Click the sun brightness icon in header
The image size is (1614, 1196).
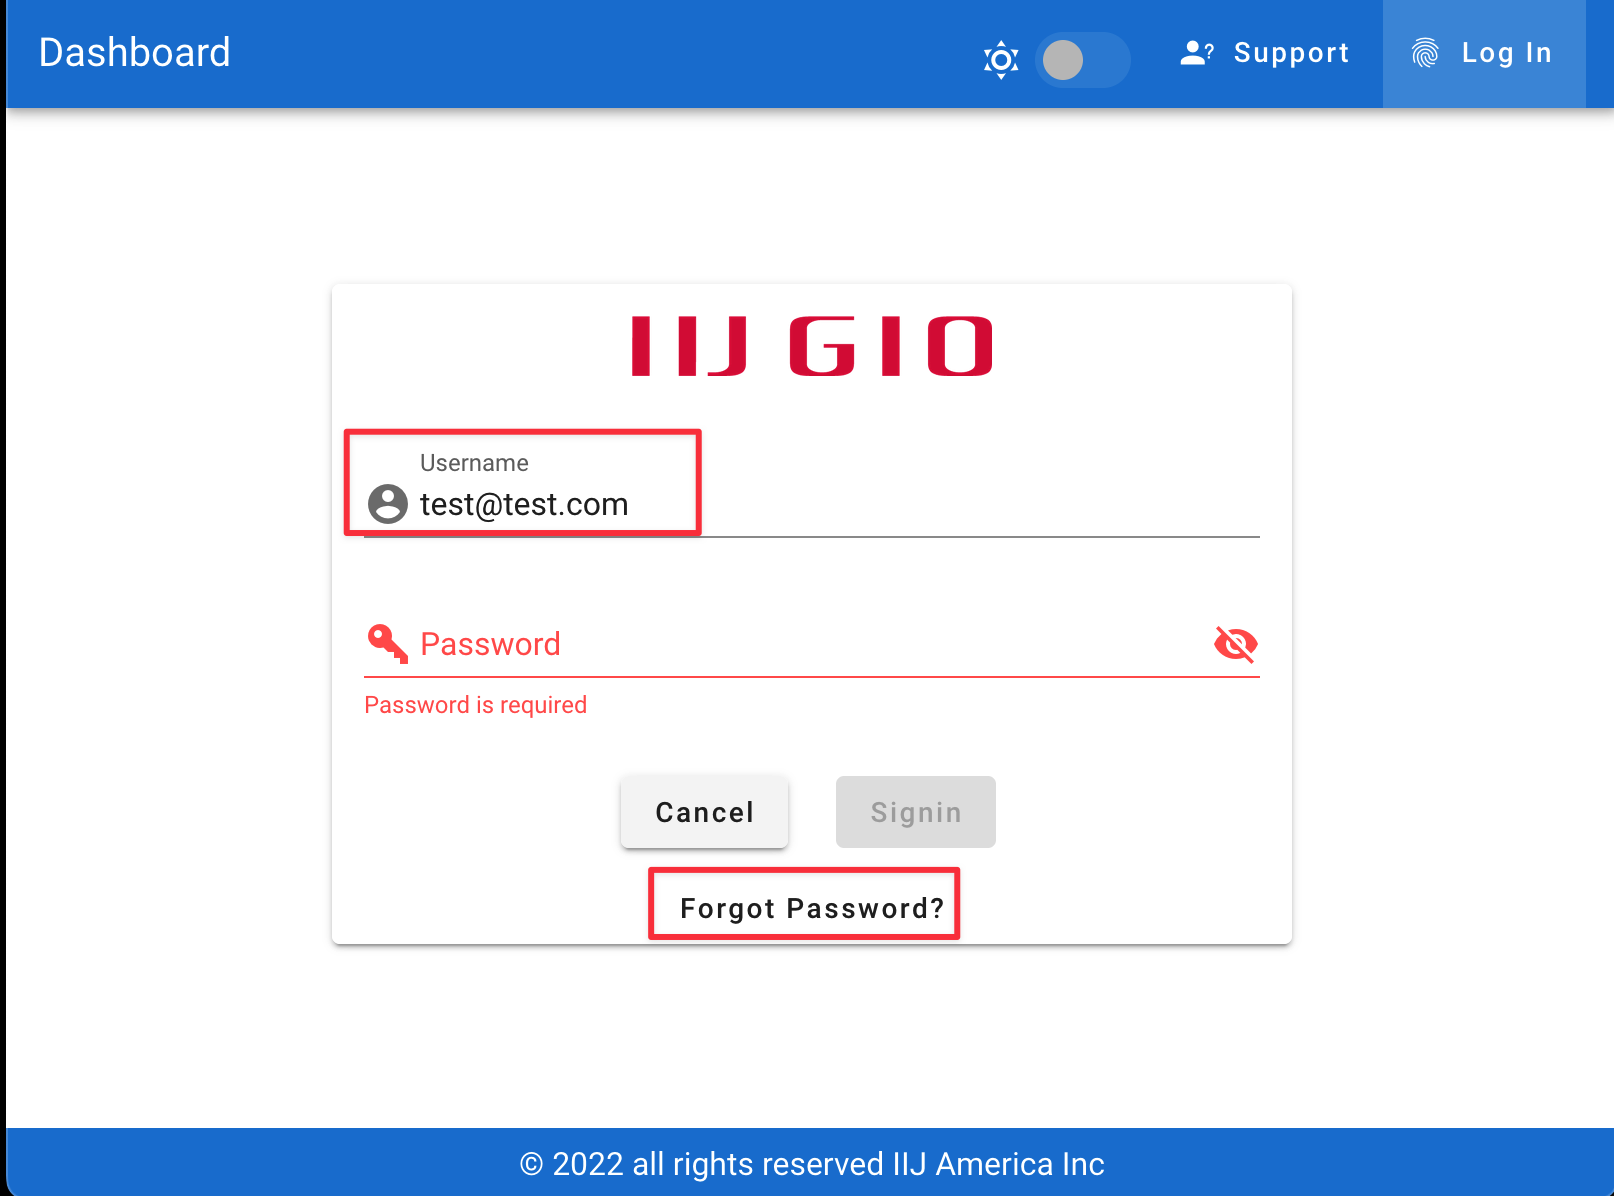(x=1001, y=60)
